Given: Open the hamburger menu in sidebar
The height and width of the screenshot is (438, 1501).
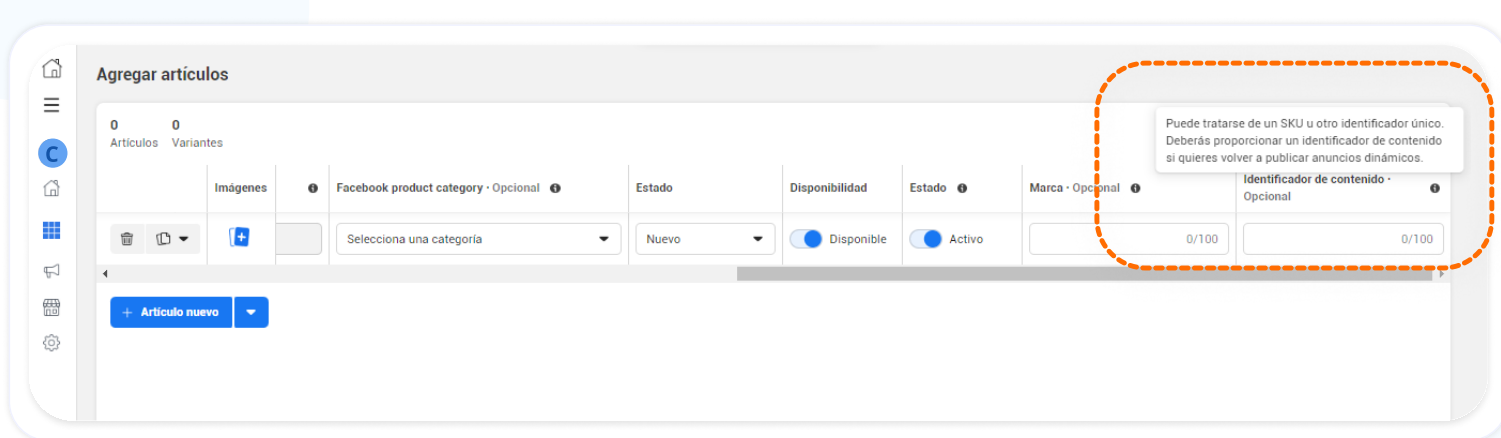Looking at the screenshot, I should pyautogui.click(x=51, y=105).
